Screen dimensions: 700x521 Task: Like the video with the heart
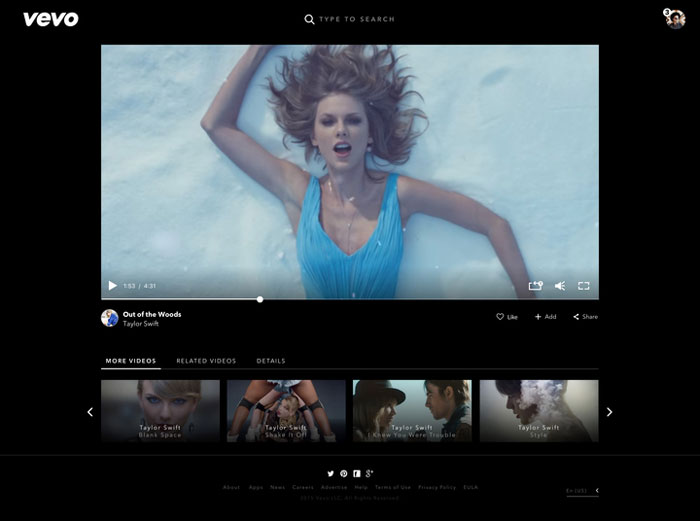tap(507, 317)
